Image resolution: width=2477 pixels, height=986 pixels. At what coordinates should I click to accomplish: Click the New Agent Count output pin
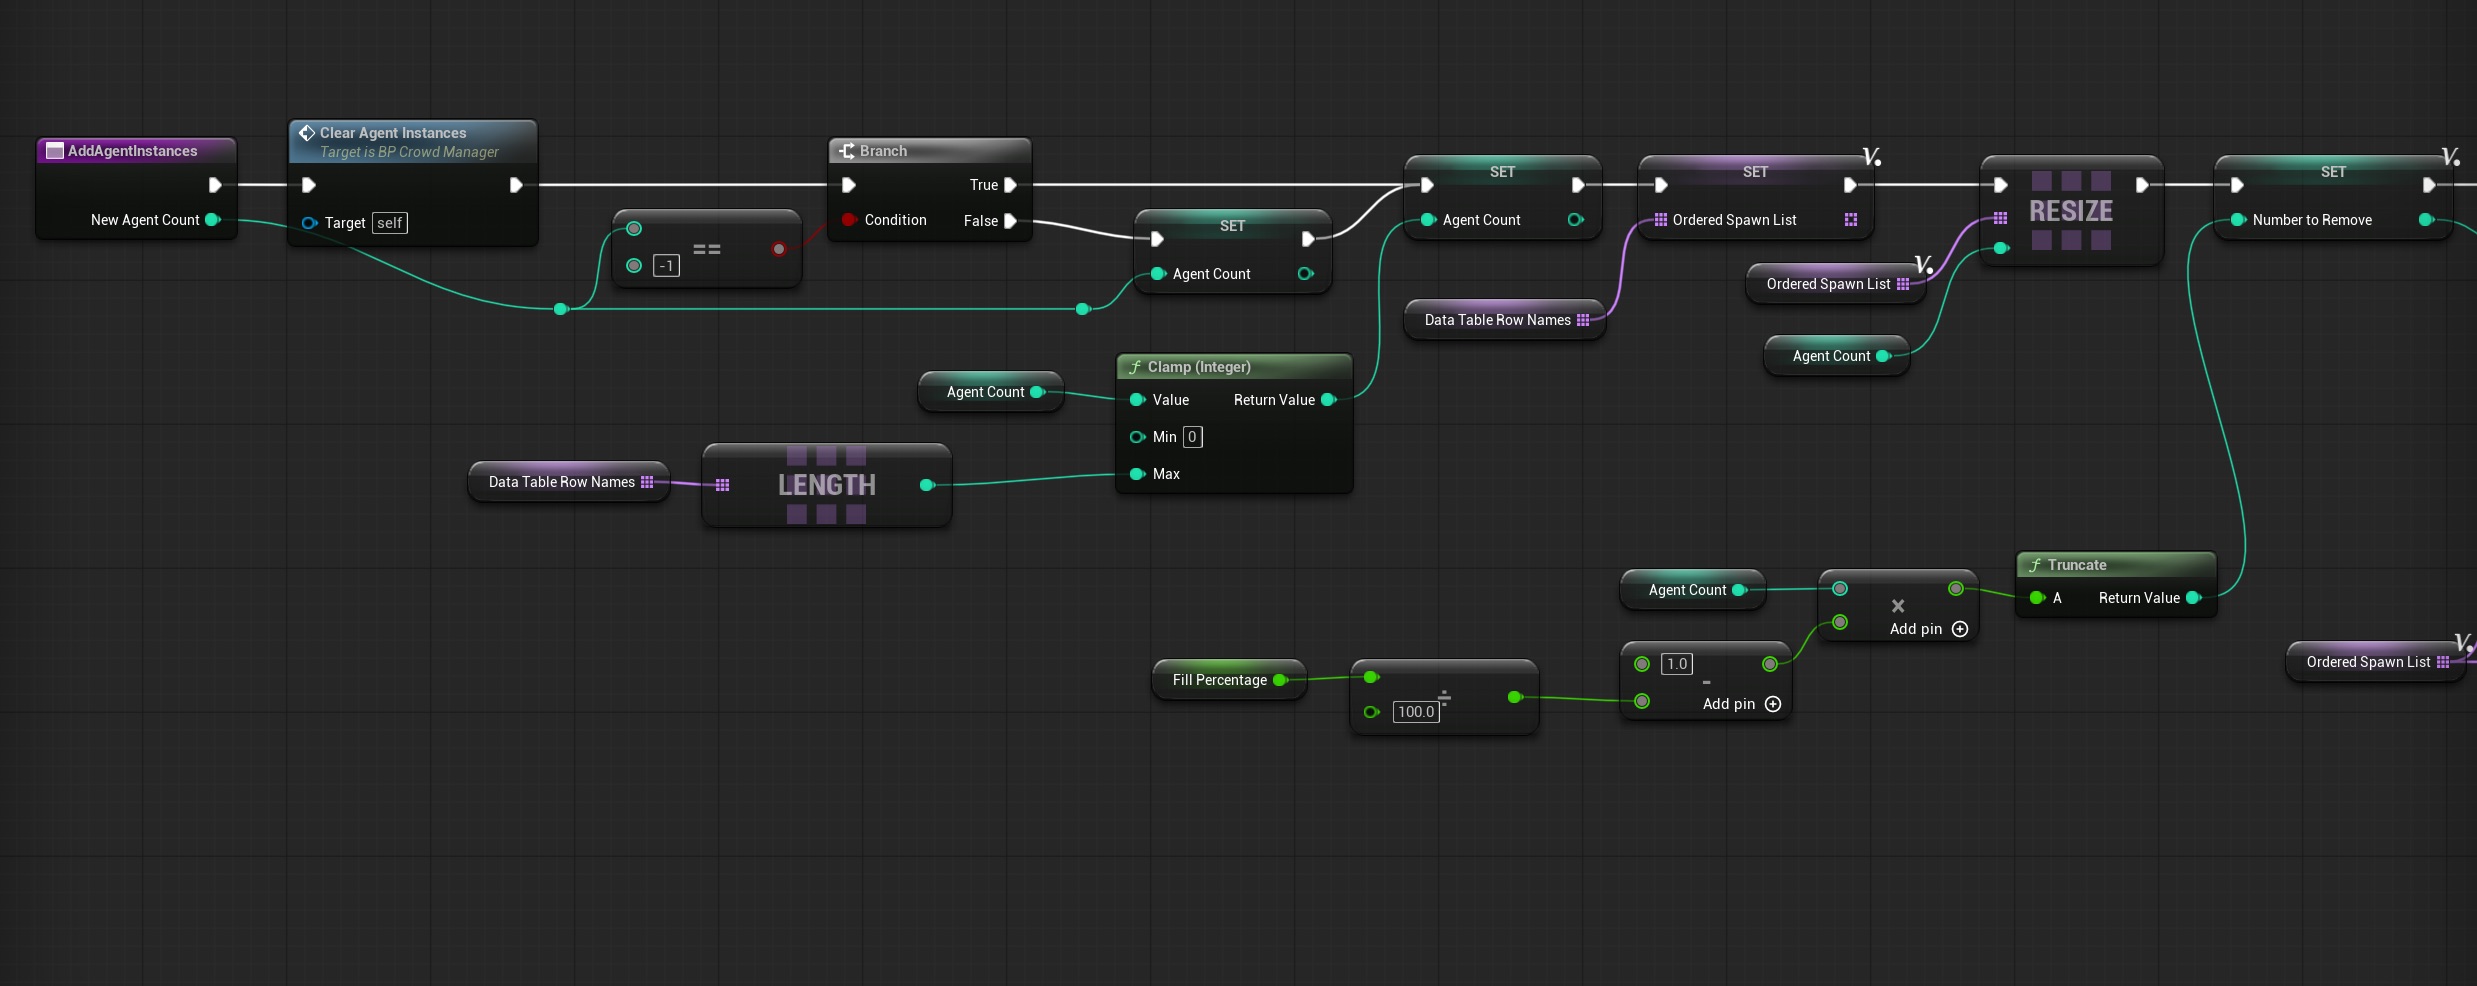tap(213, 220)
